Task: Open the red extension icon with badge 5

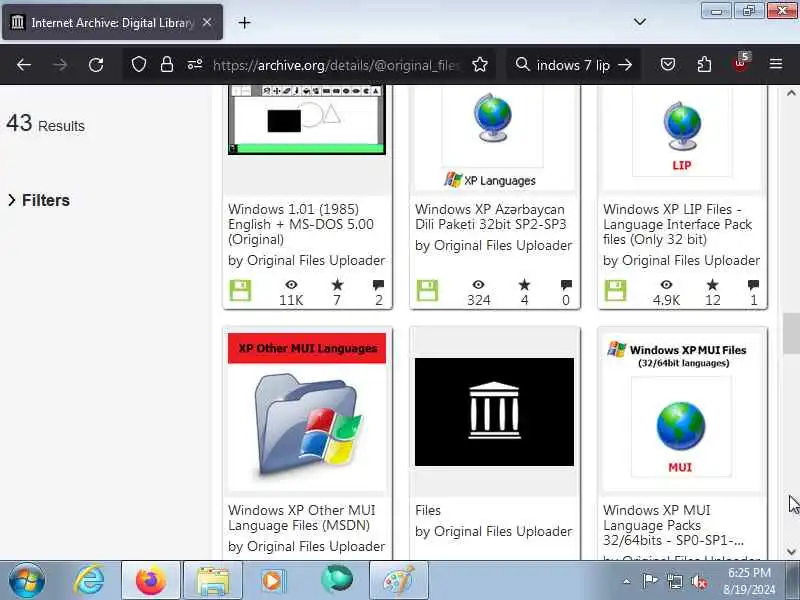Action: tap(740, 63)
